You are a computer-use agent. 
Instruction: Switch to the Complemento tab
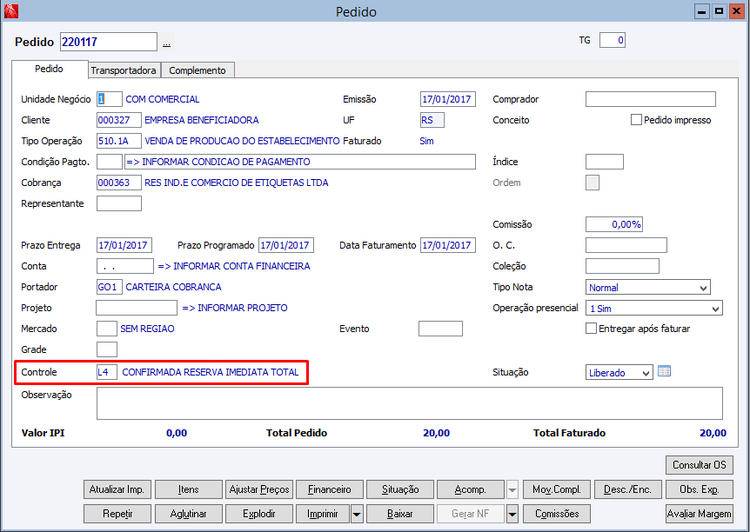tap(197, 70)
